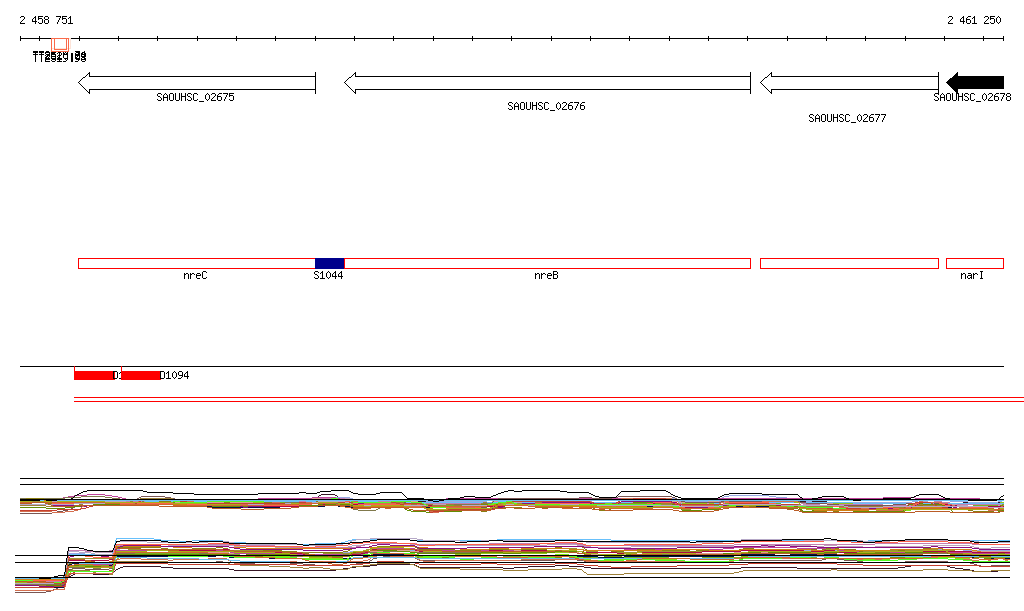Click the start coordinate 2 458 751
Image resolution: width=1024 pixels, height=611 pixels.
pos(46,20)
